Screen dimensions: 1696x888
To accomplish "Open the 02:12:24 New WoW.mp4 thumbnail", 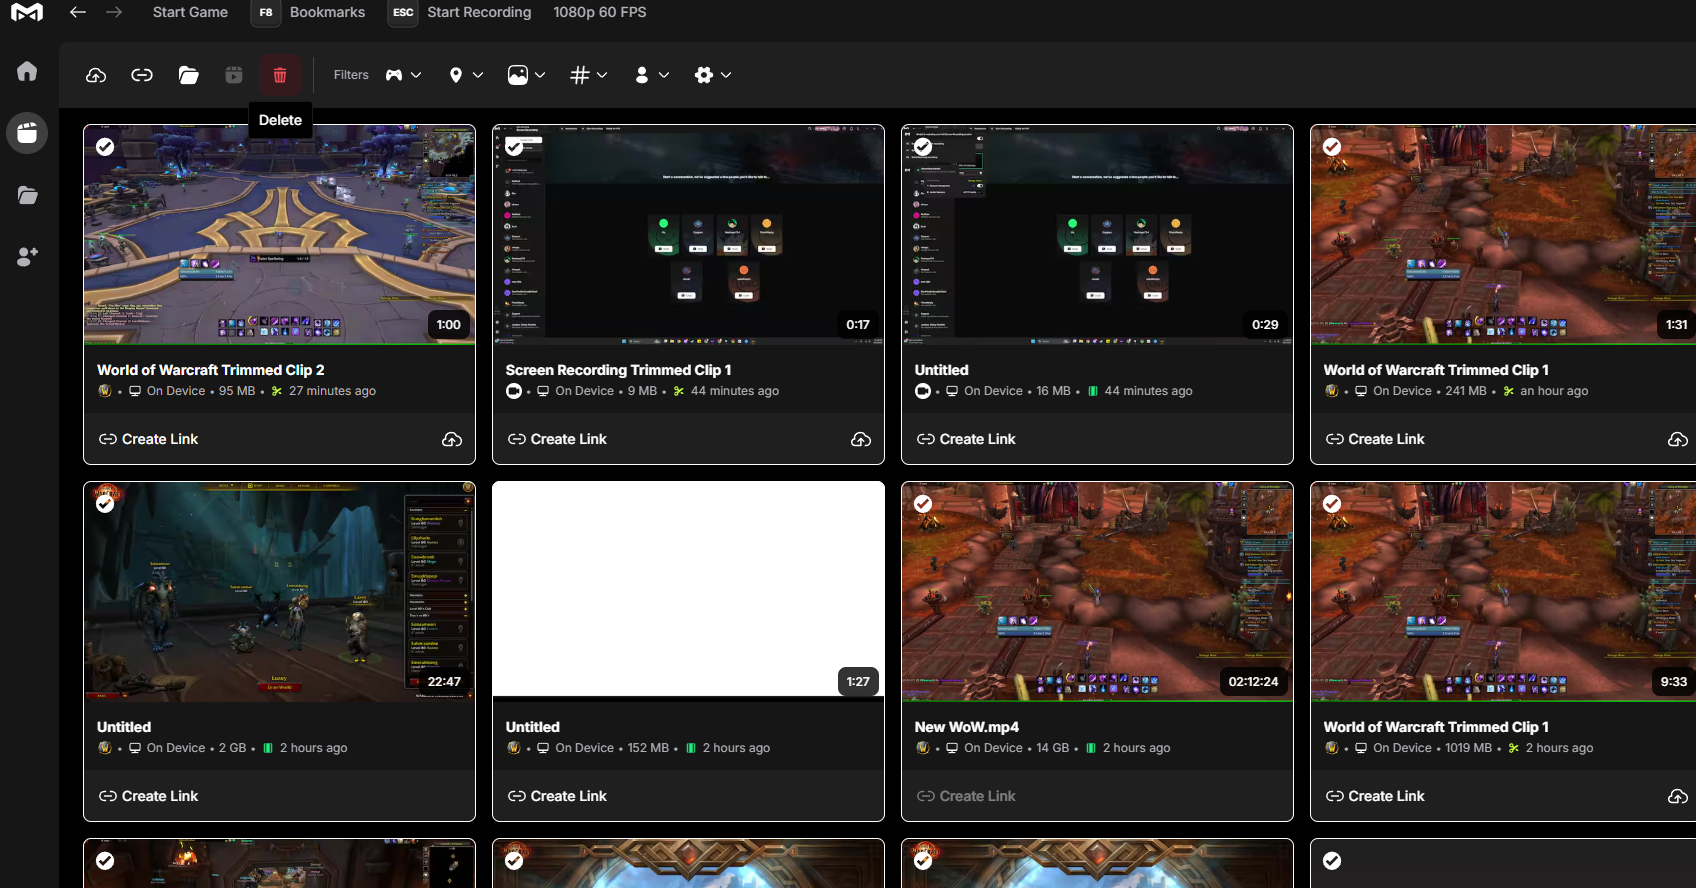I will [x=1097, y=592].
